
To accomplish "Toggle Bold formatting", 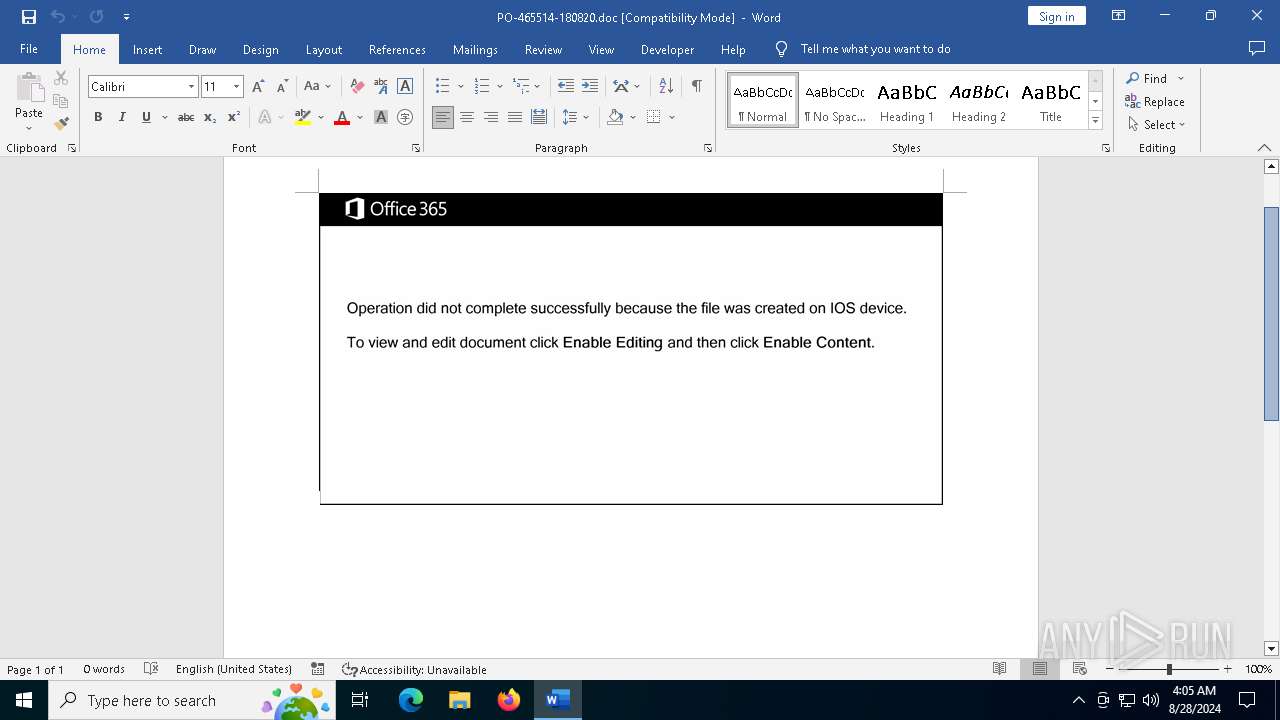I will (98, 117).
